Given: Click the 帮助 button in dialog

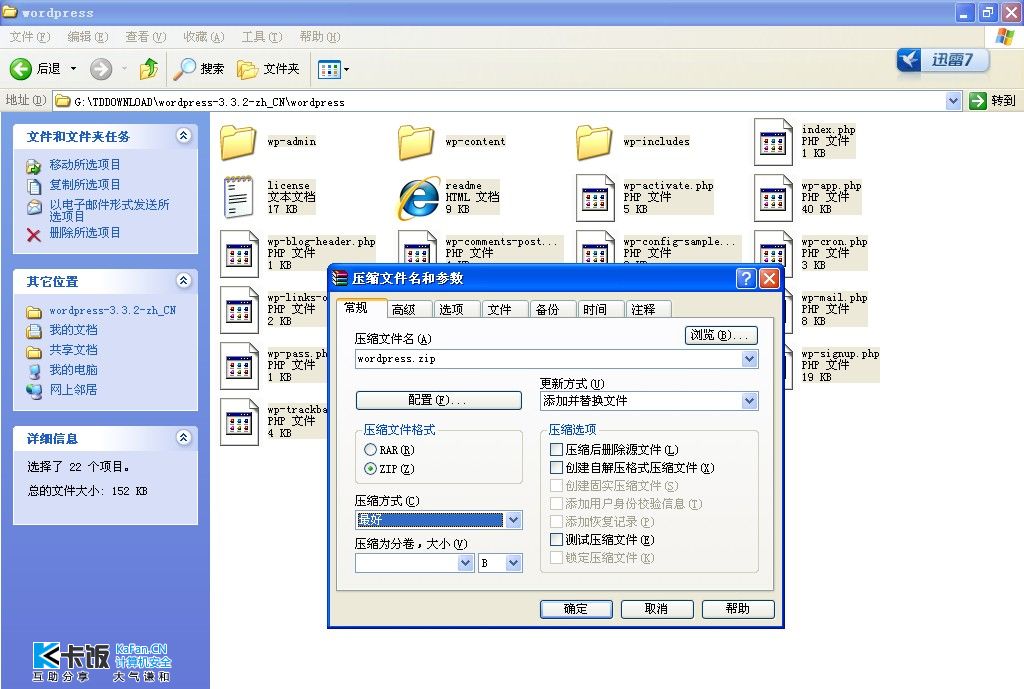Looking at the screenshot, I should 738,609.
